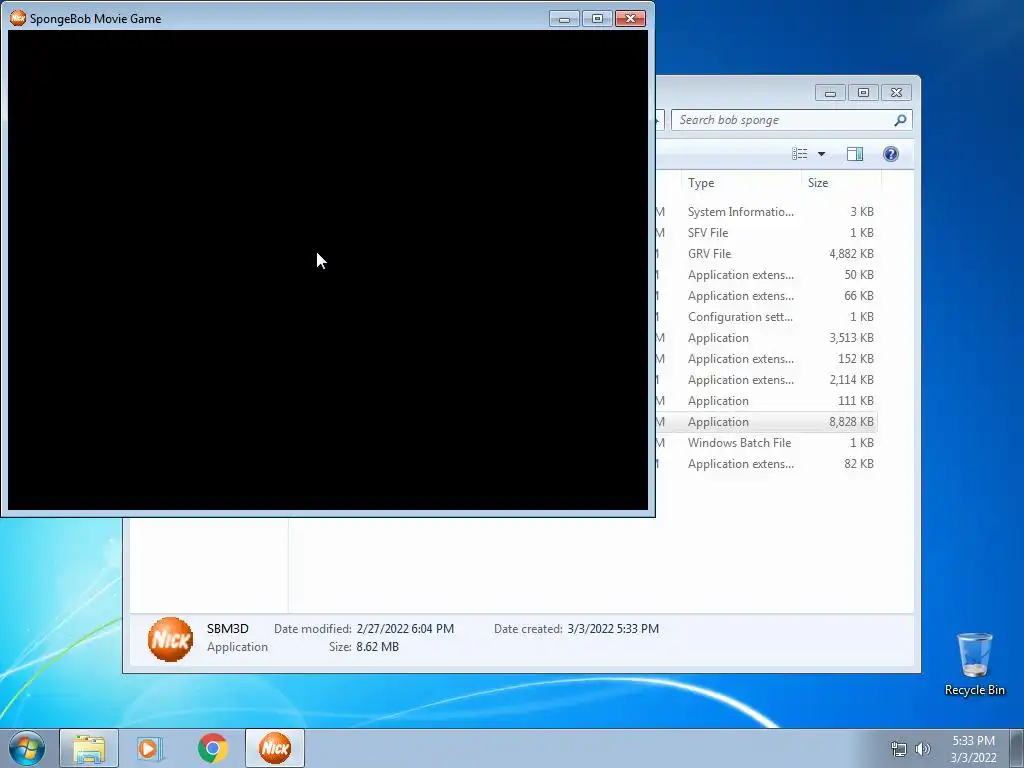Image resolution: width=1024 pixels, height=768 pixels.
Task: Click the date modified value 2/27/2022 6:04 PM
Action: (405, 629)
